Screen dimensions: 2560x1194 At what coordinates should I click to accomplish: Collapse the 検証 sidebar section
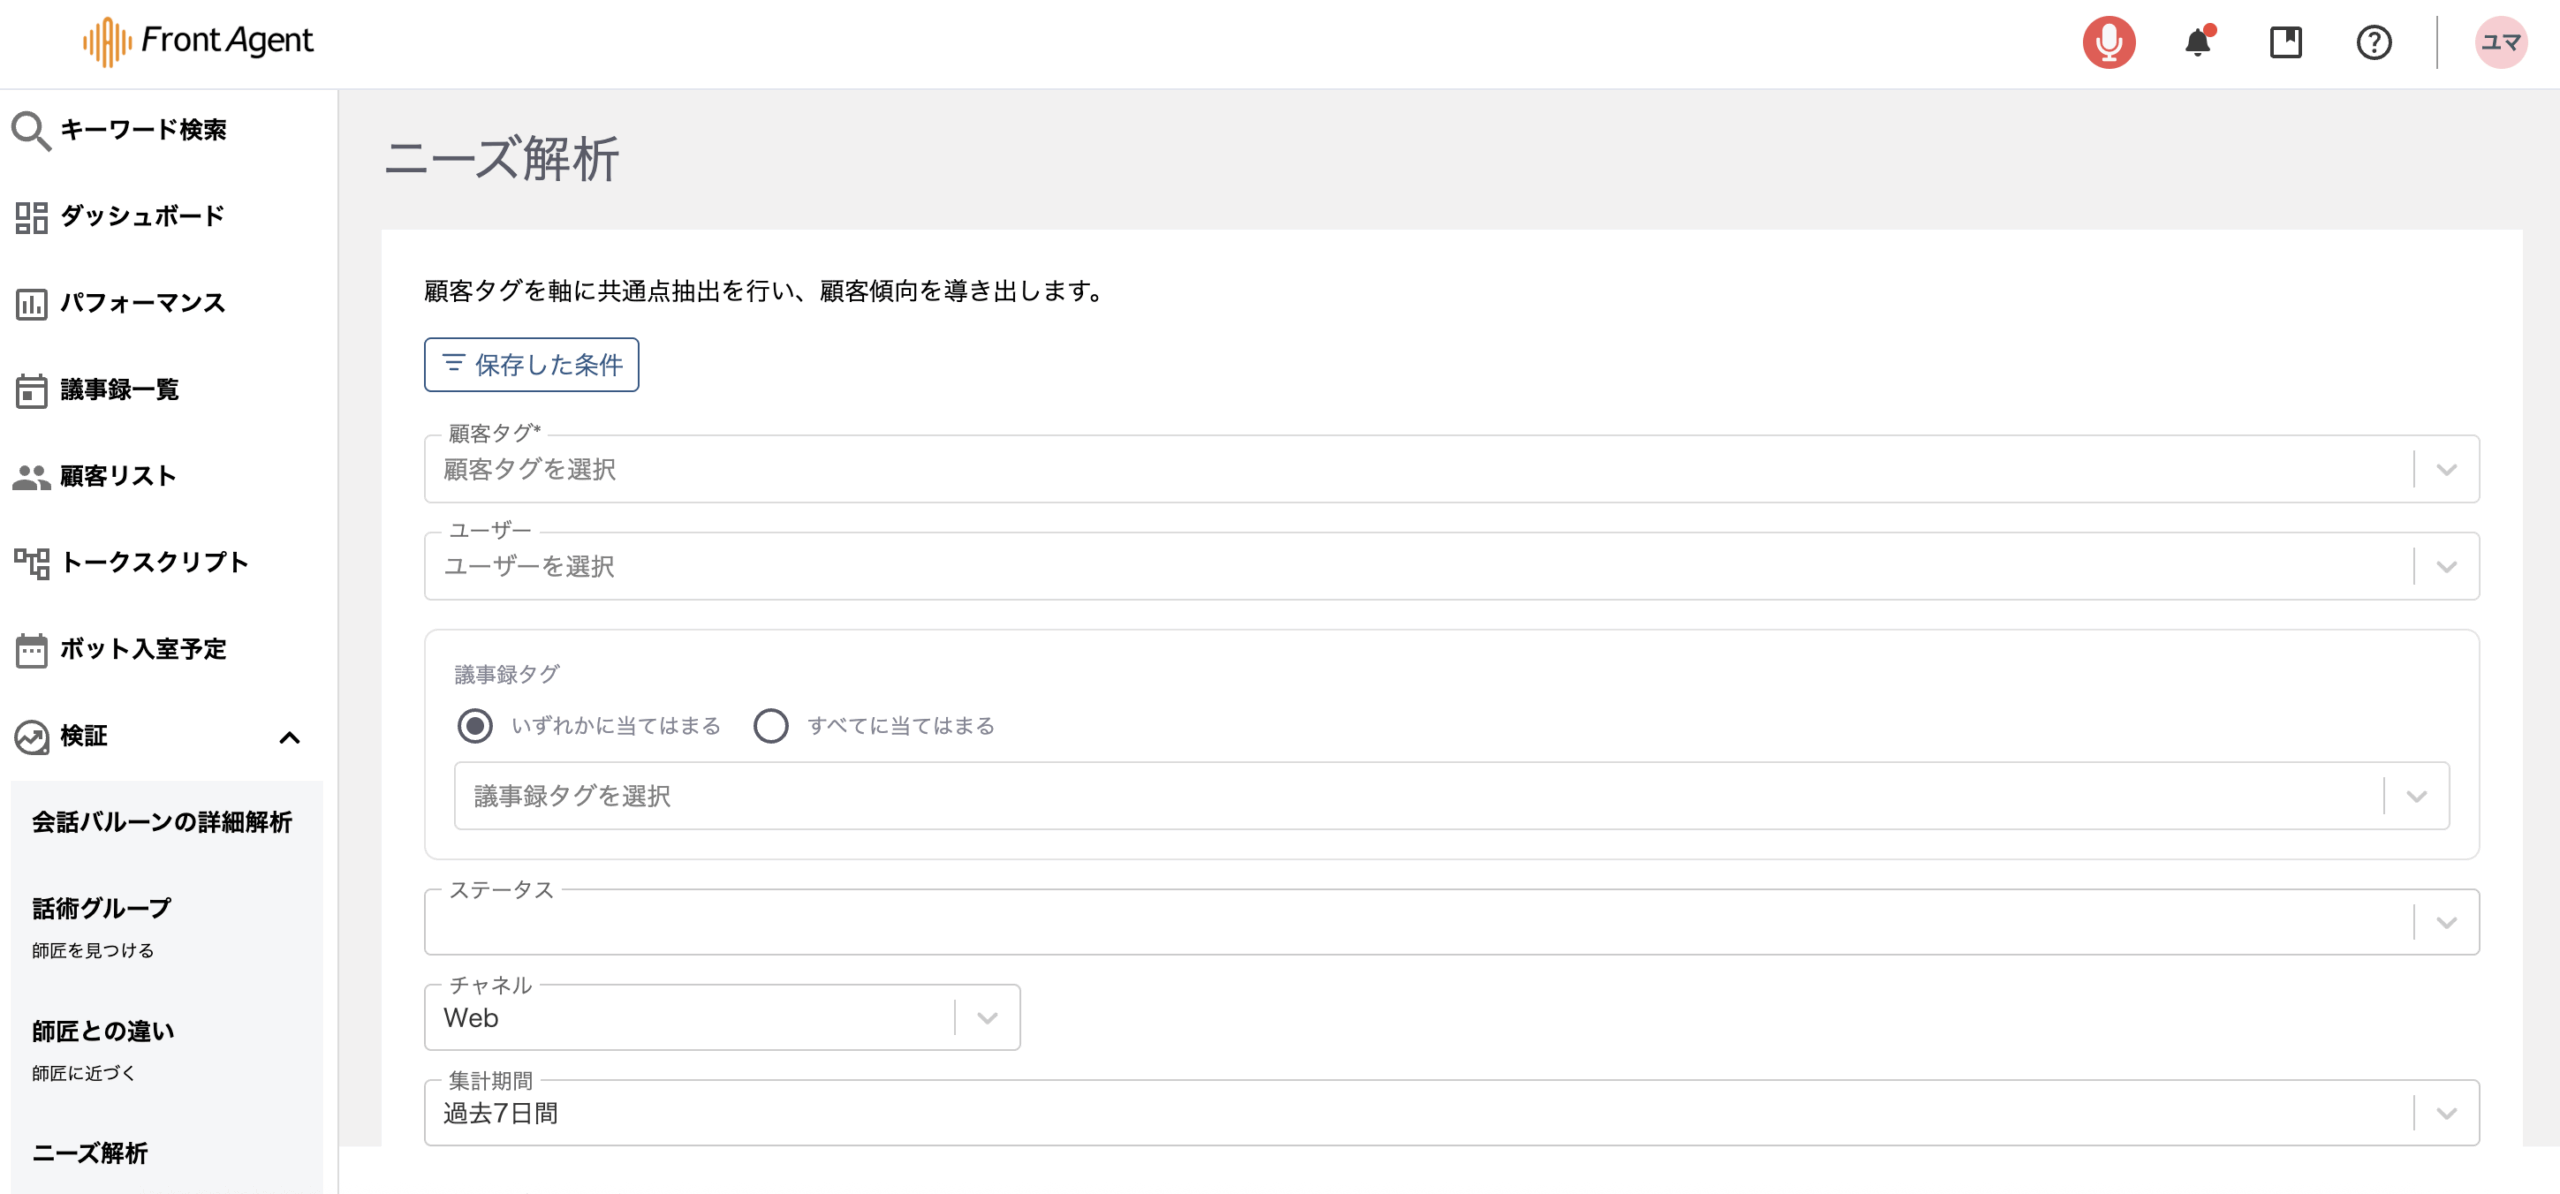tap(289, 738)
